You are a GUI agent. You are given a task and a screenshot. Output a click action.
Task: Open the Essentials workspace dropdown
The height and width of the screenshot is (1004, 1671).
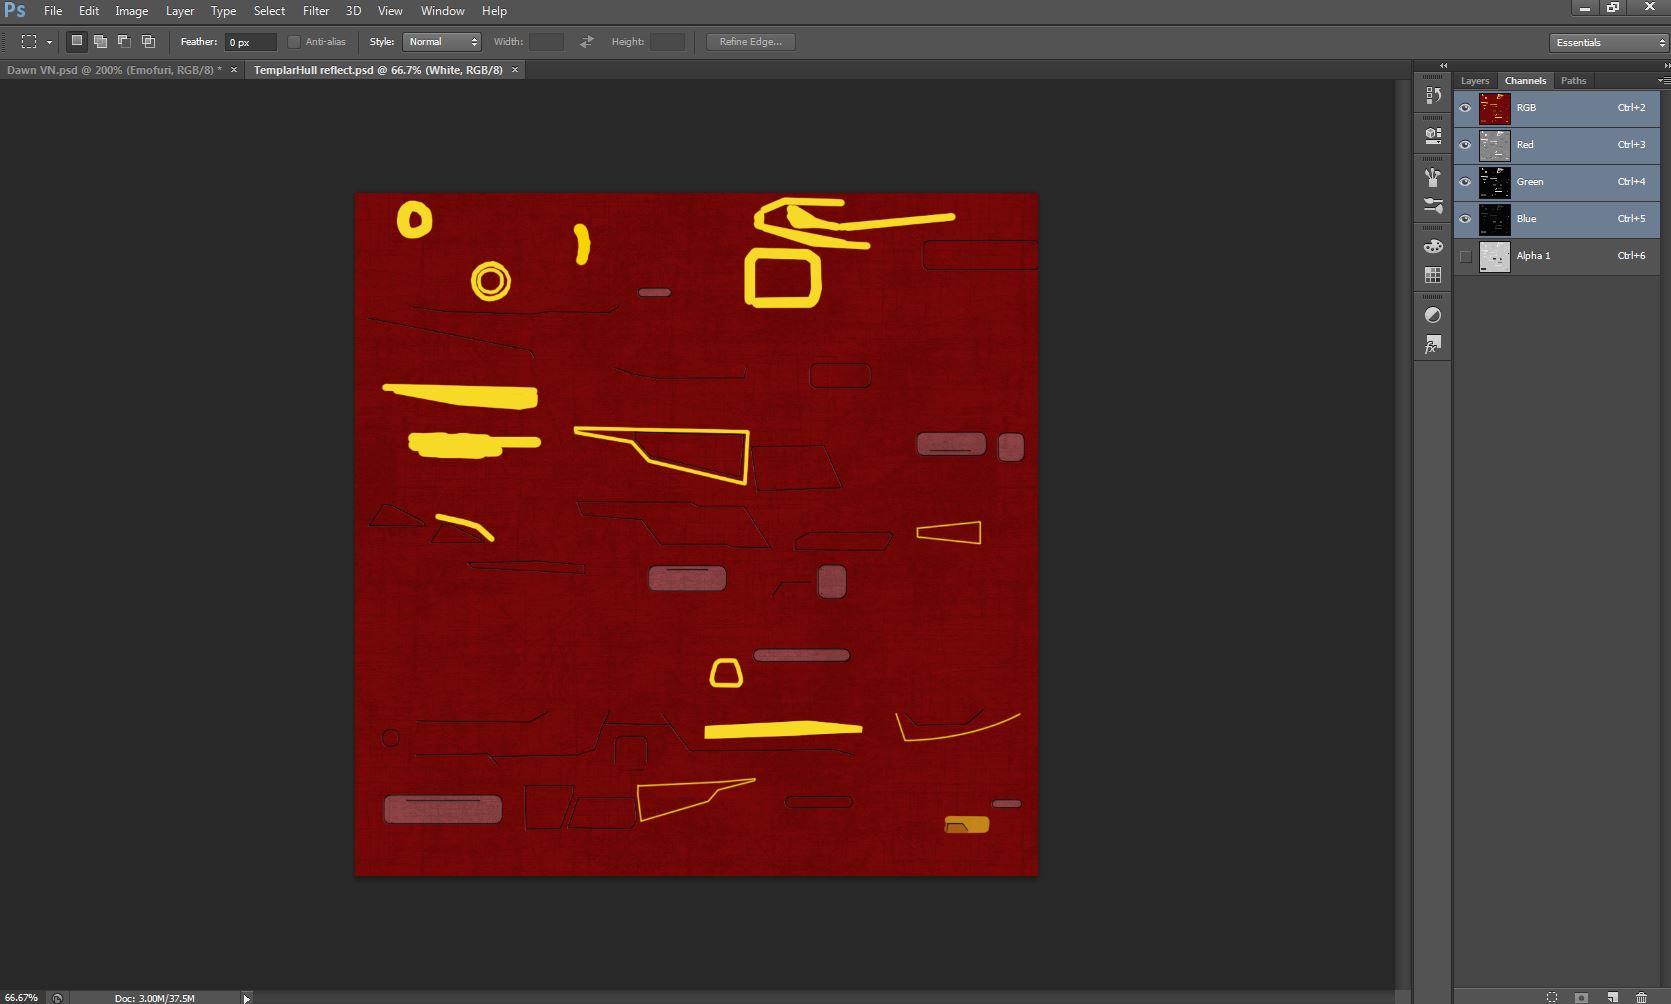[x=1609, y=42]
